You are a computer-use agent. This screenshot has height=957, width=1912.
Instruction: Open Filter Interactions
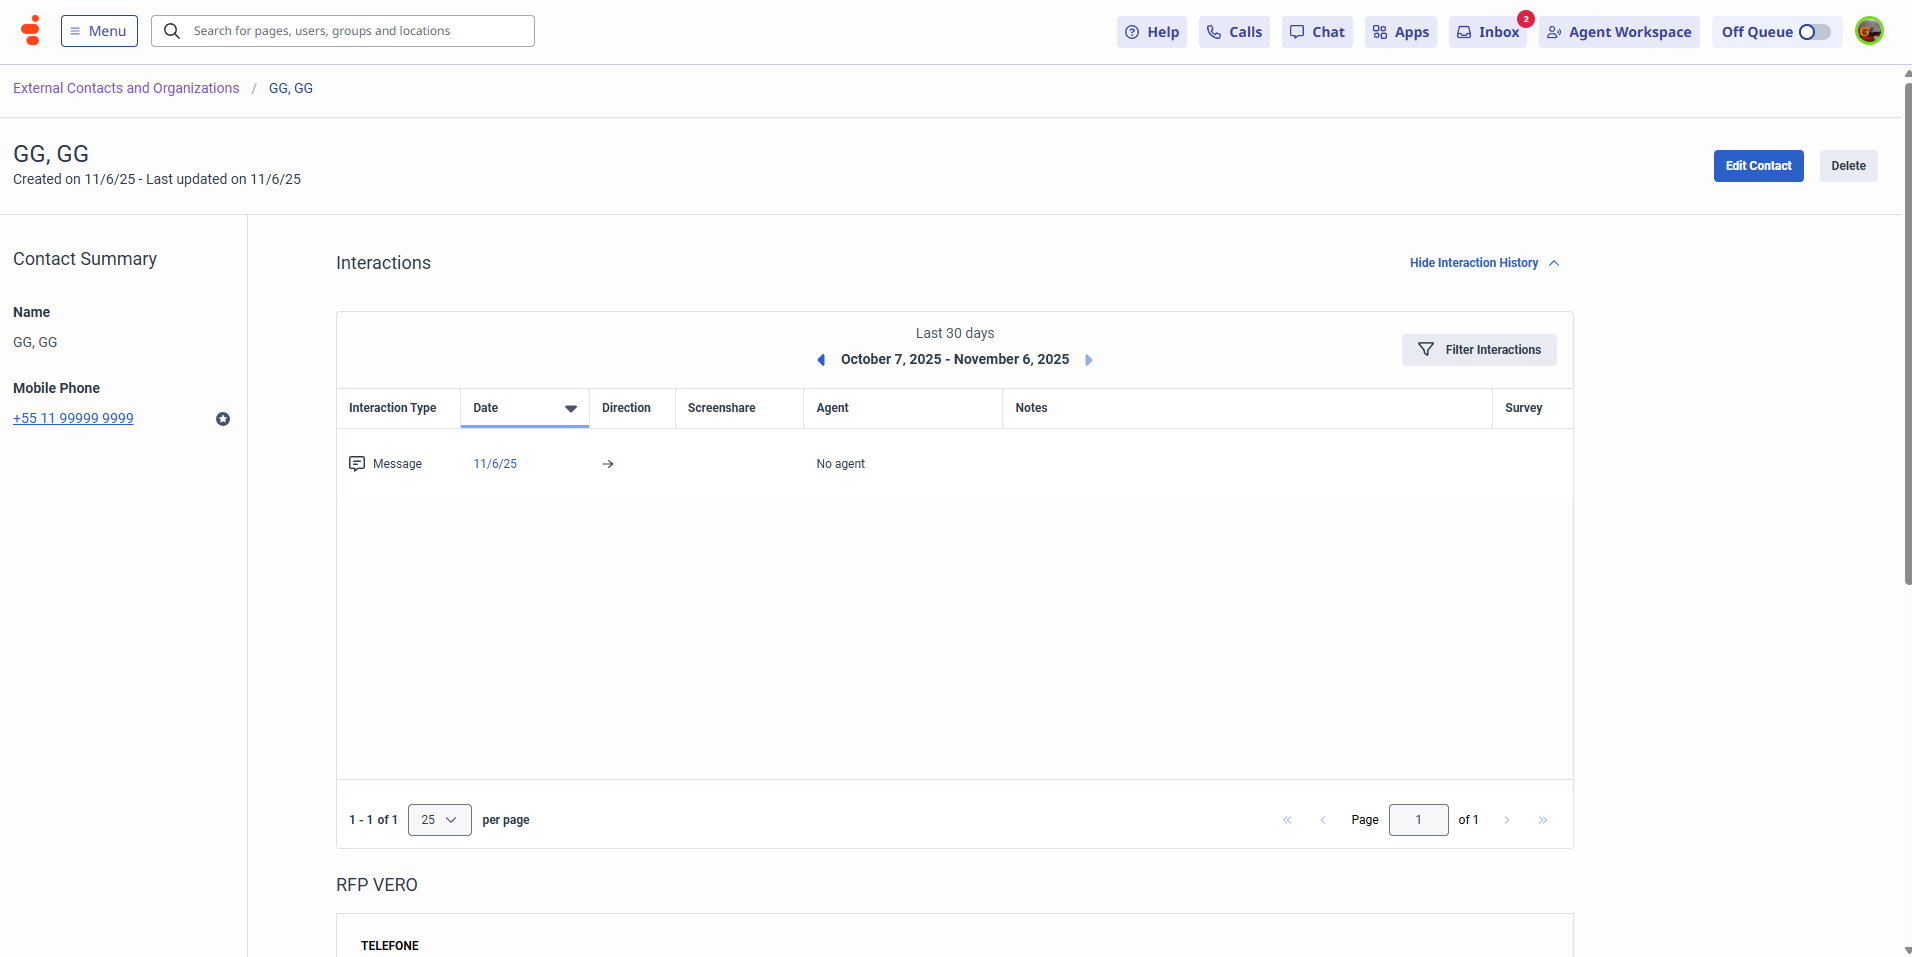pos(1479,350)
